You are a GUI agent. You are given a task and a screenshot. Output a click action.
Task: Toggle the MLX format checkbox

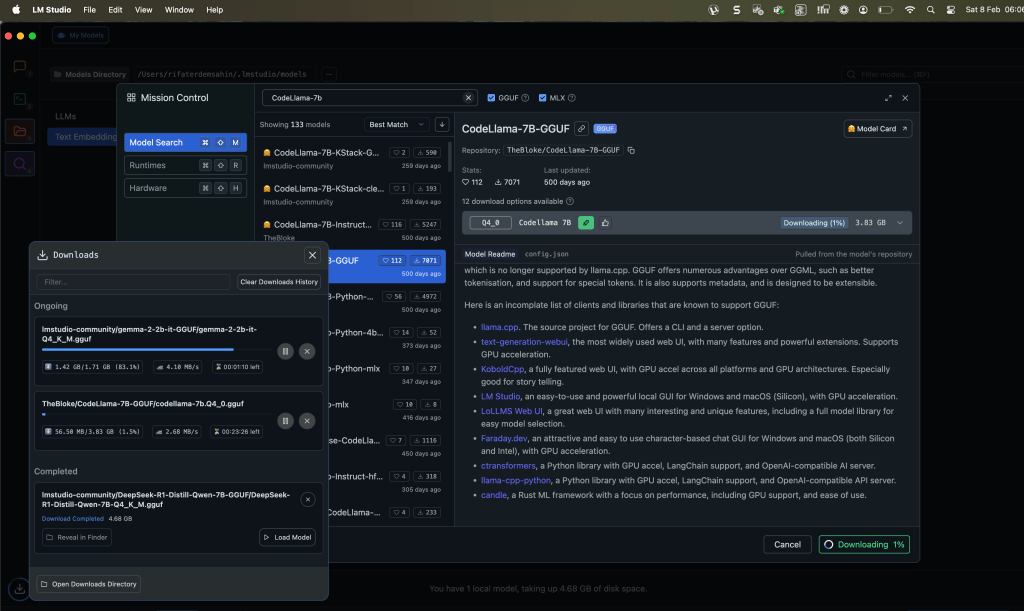click(x=542, y=98)
